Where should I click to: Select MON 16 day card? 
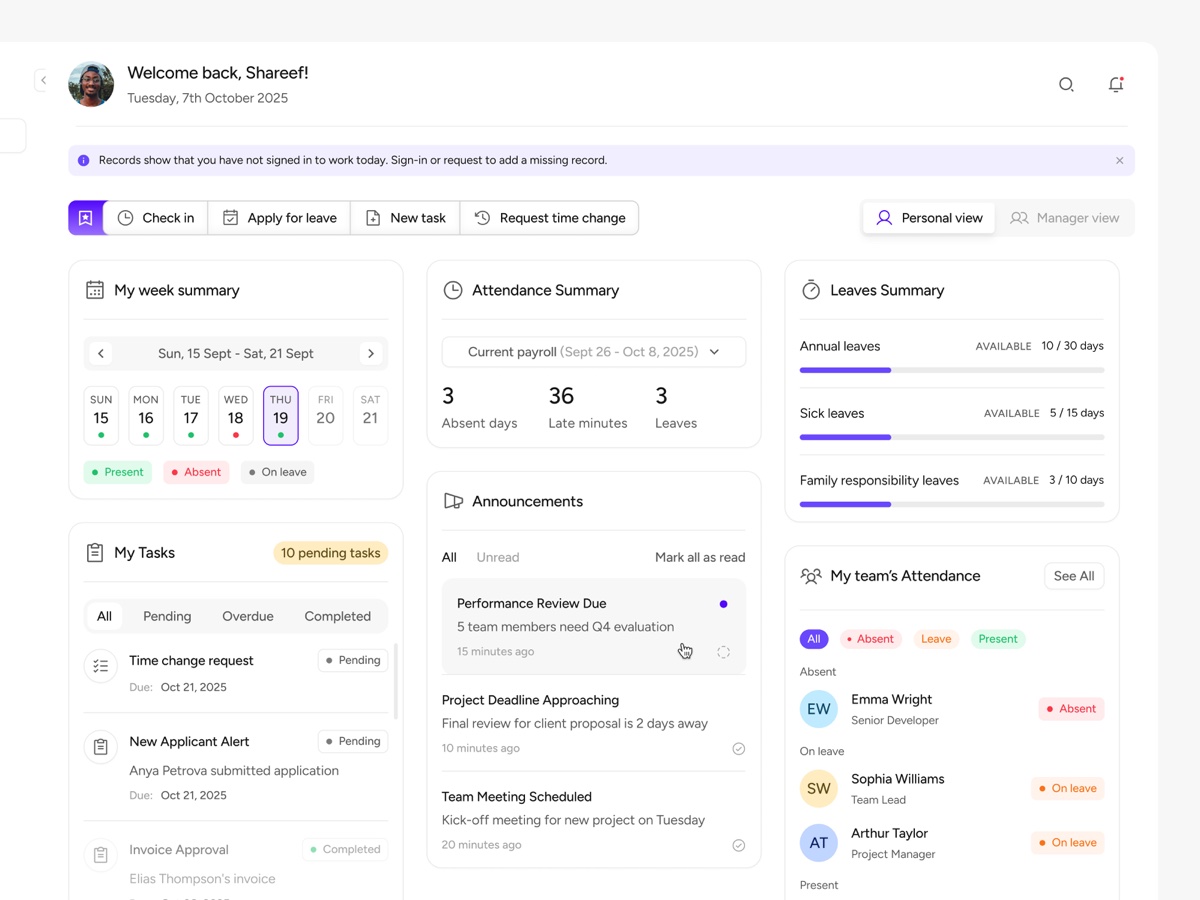point(146,415)
